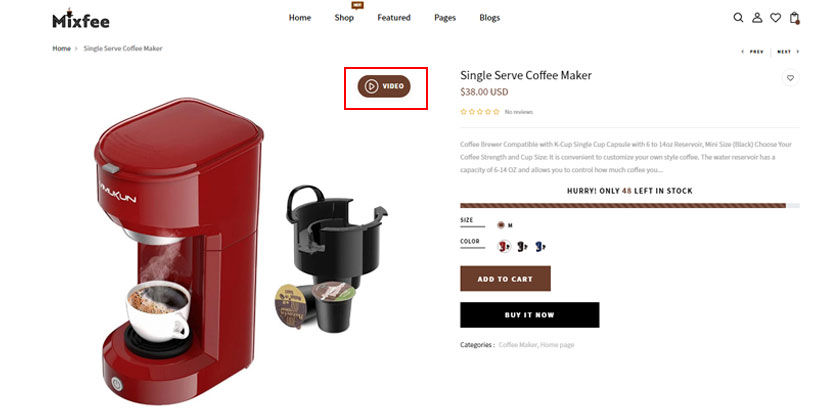
Task: Open the shopping bag cart icon
Action: coord(794,18)
